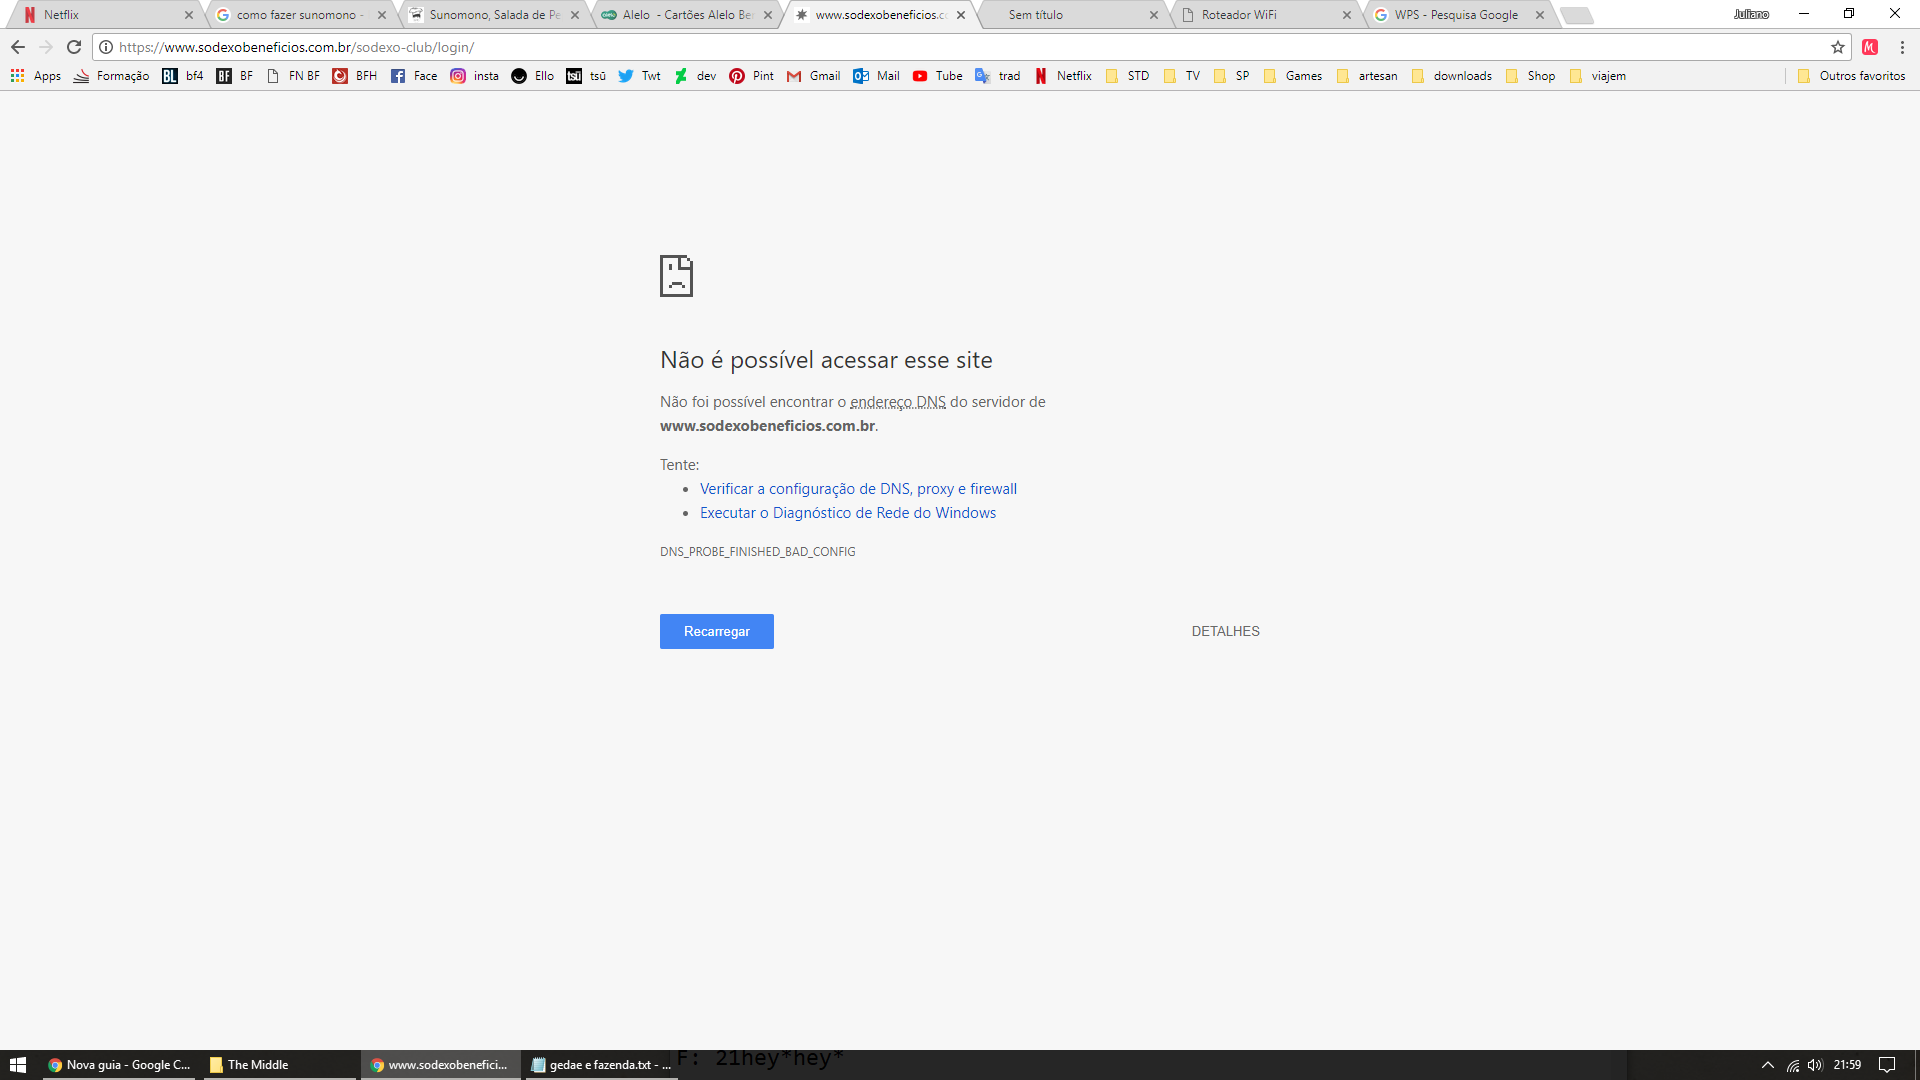Click the endereço DNS underlined term
This screenshot has width=1920, height=1080.
coord(898,402)
